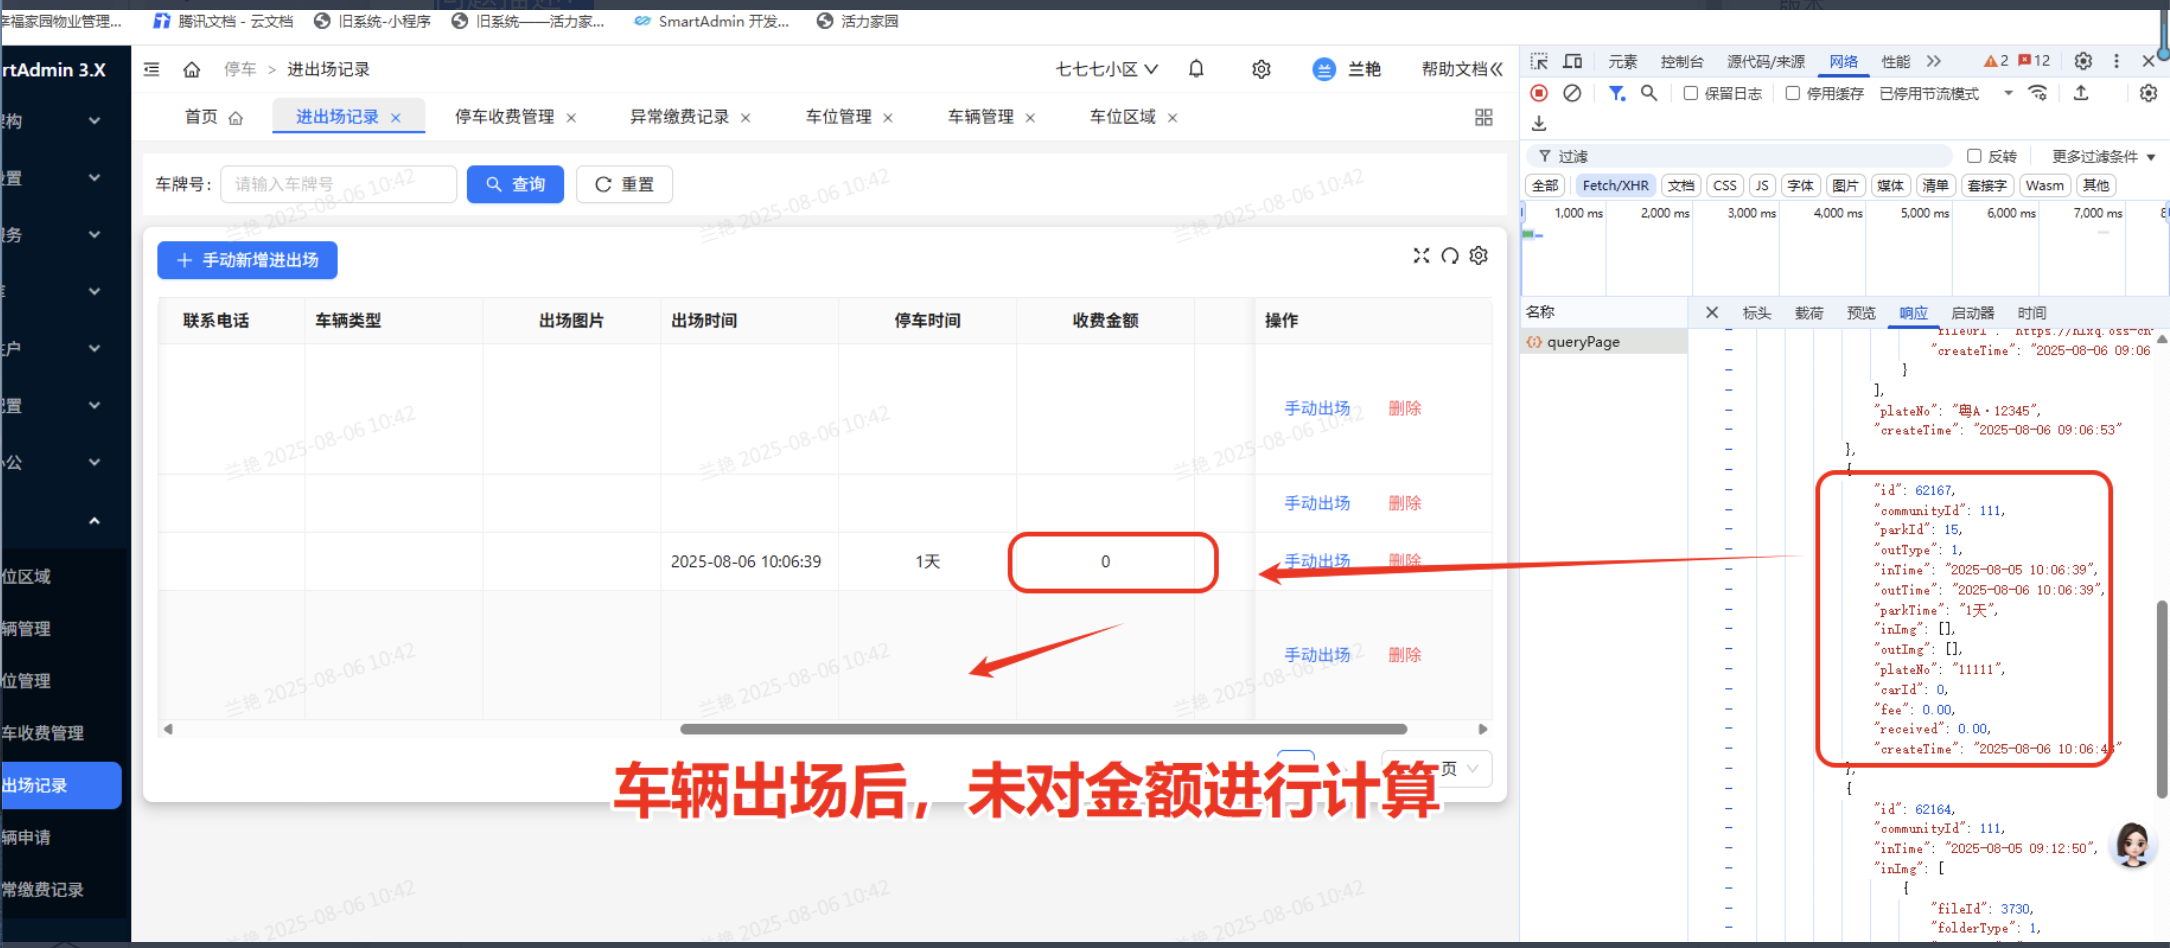2170x948 pixels.
Task: Click the 查询 search button
Action: coord(515,184)
